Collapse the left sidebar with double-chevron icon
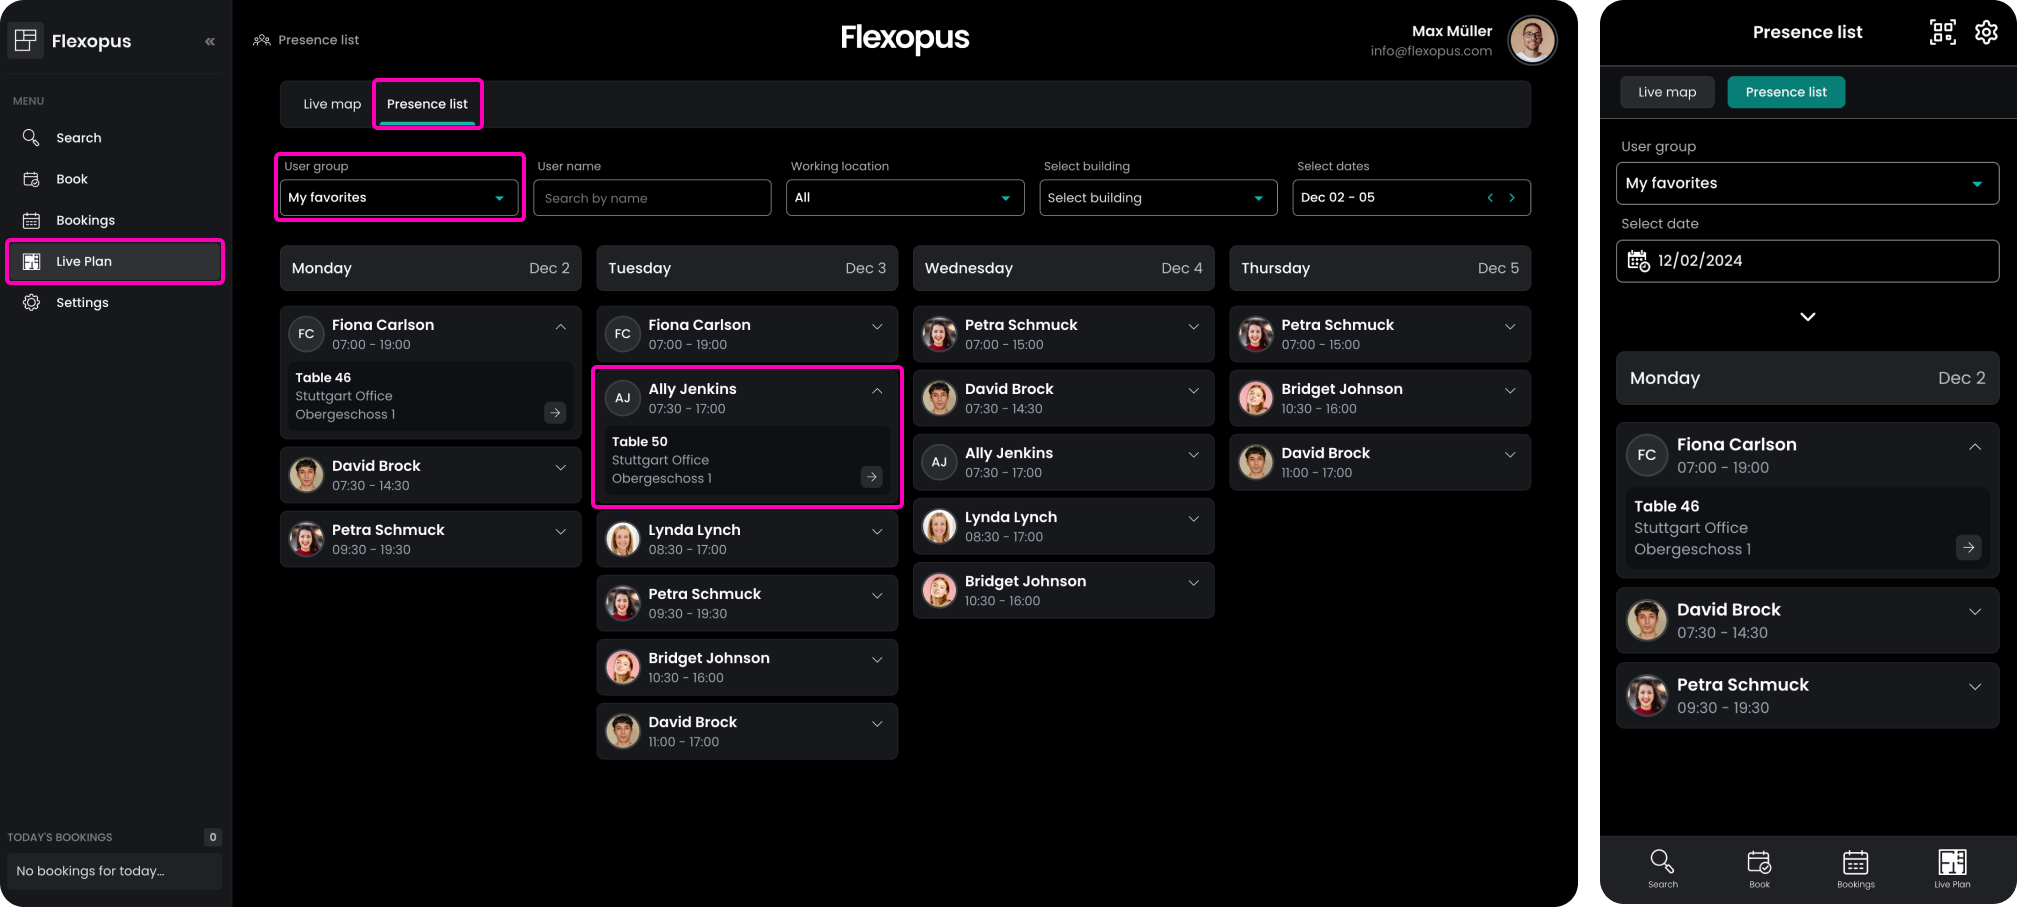This screenshot has width=2017, height=907. click(x=210, y=41)
